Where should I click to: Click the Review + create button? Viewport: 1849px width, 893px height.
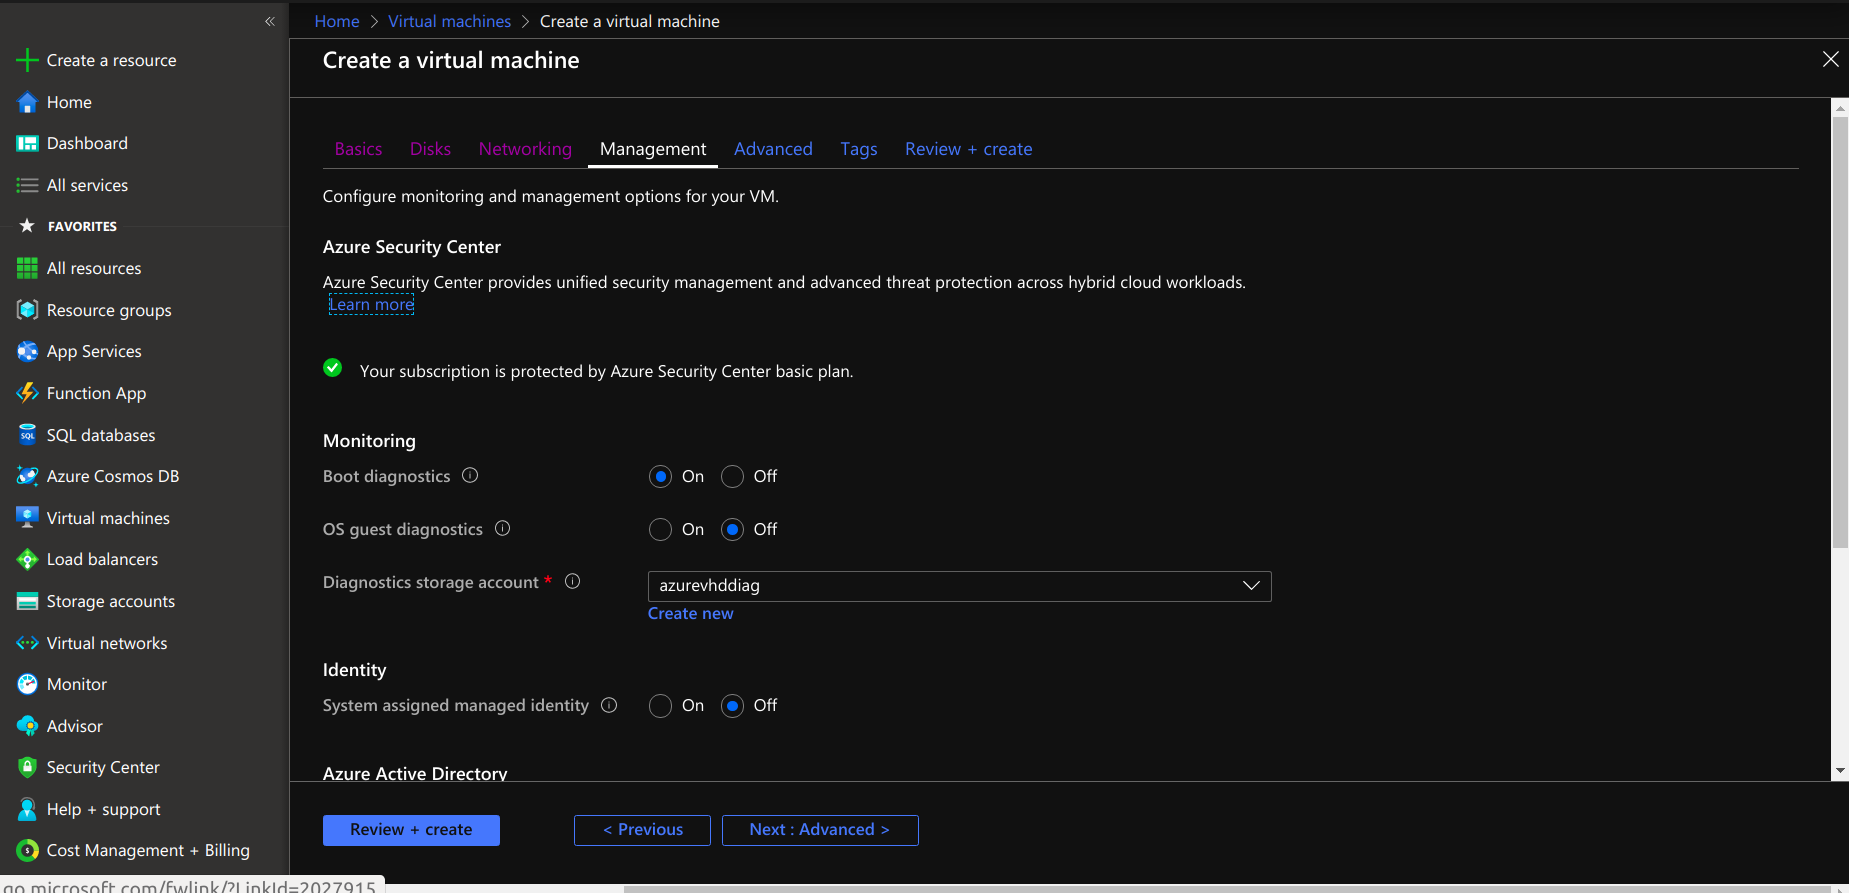pos(411,830)
